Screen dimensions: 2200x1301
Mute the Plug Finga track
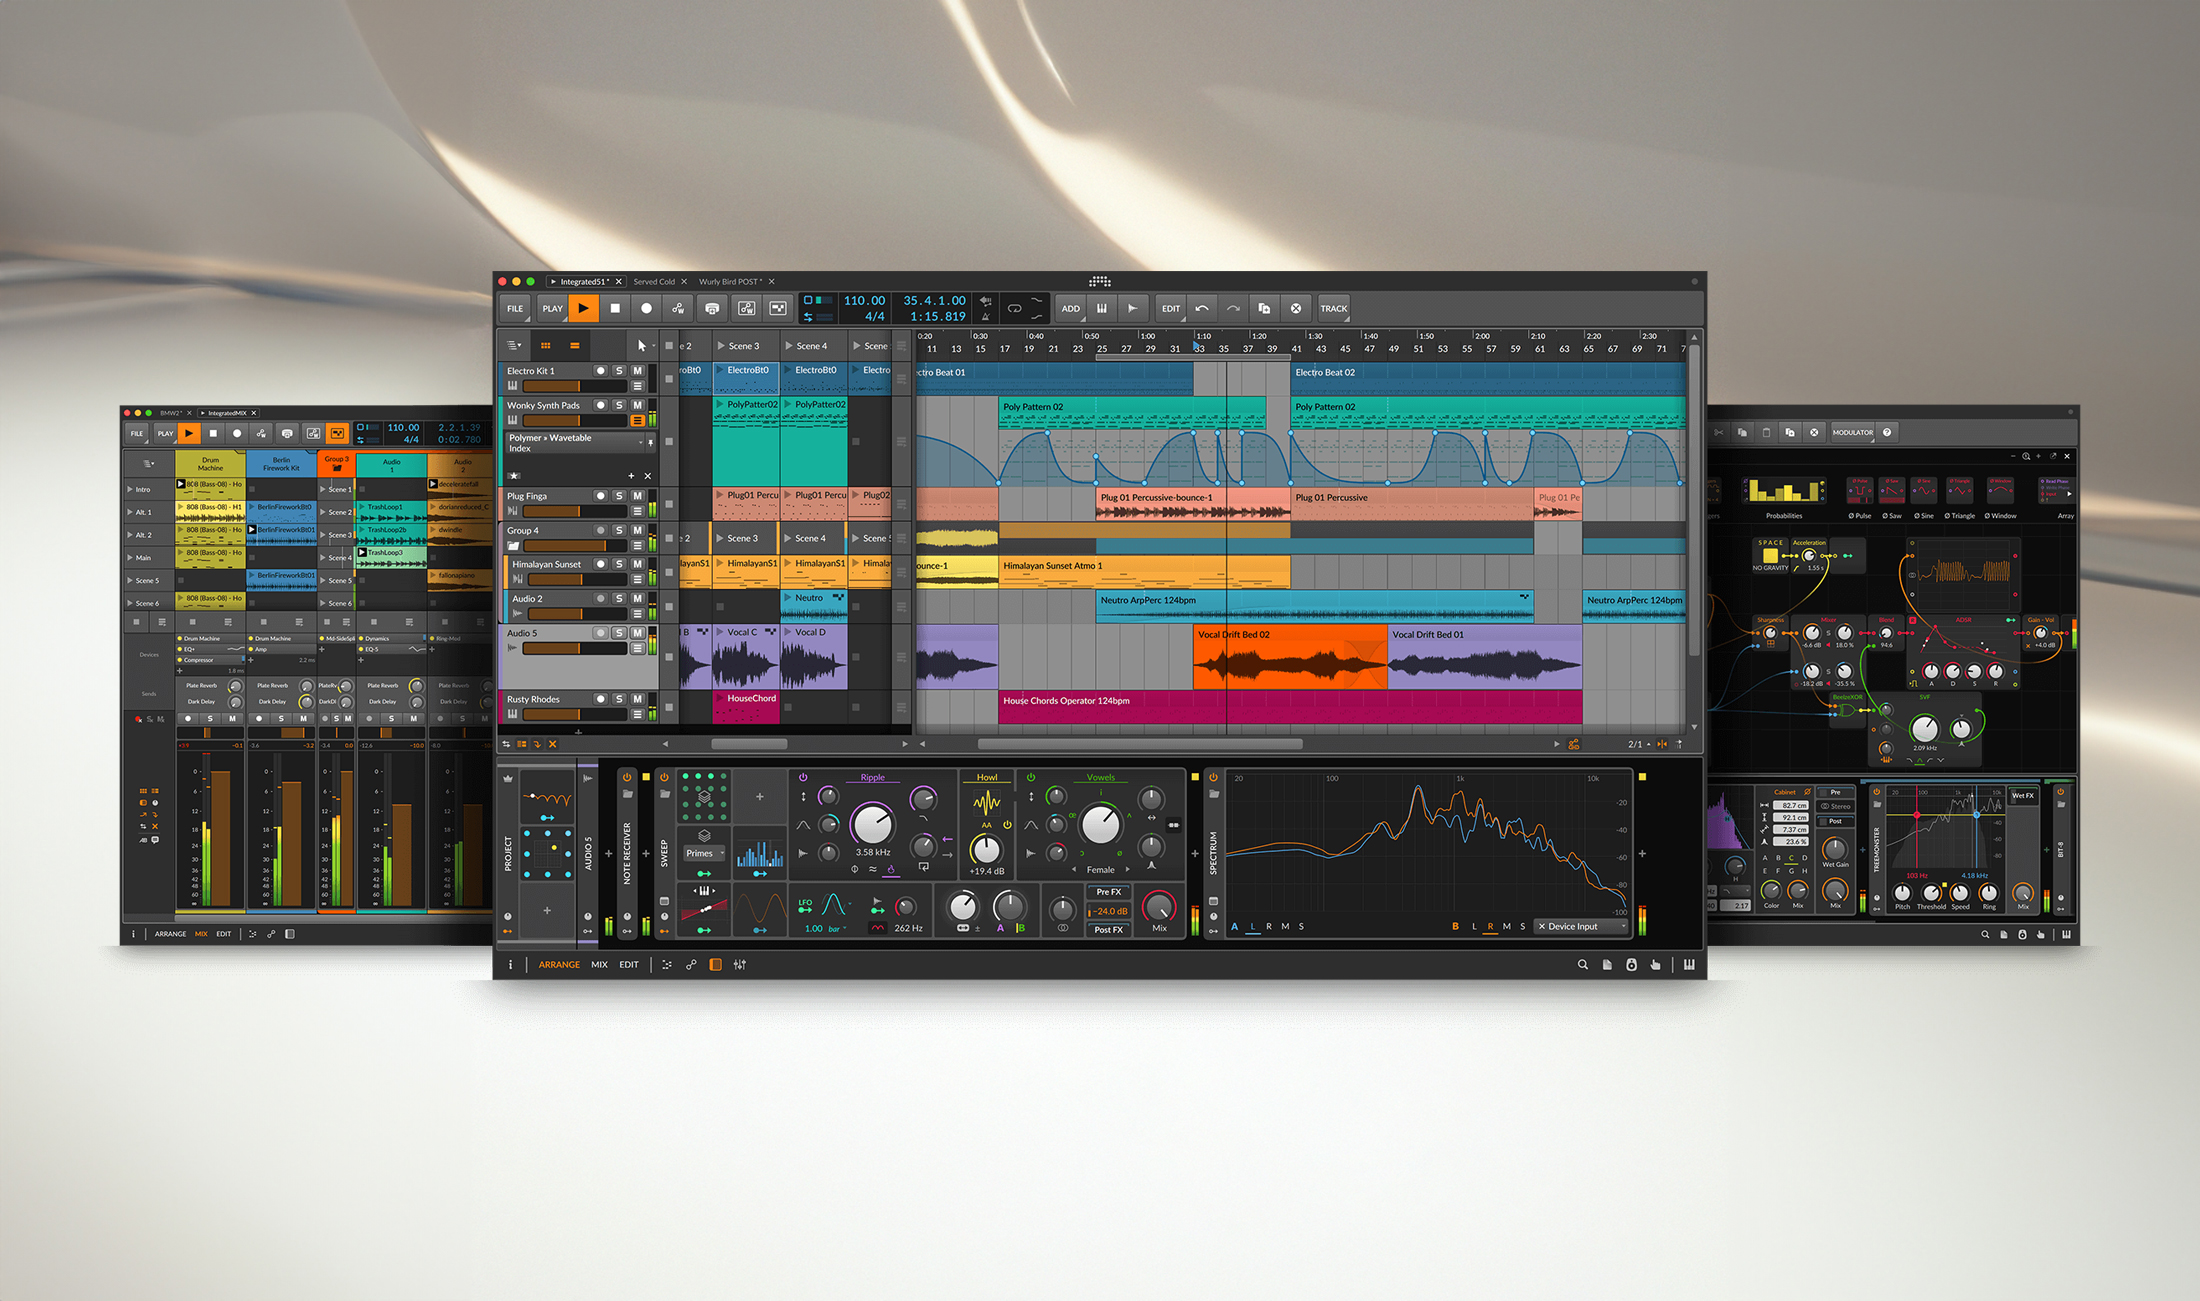coord(637,496)
